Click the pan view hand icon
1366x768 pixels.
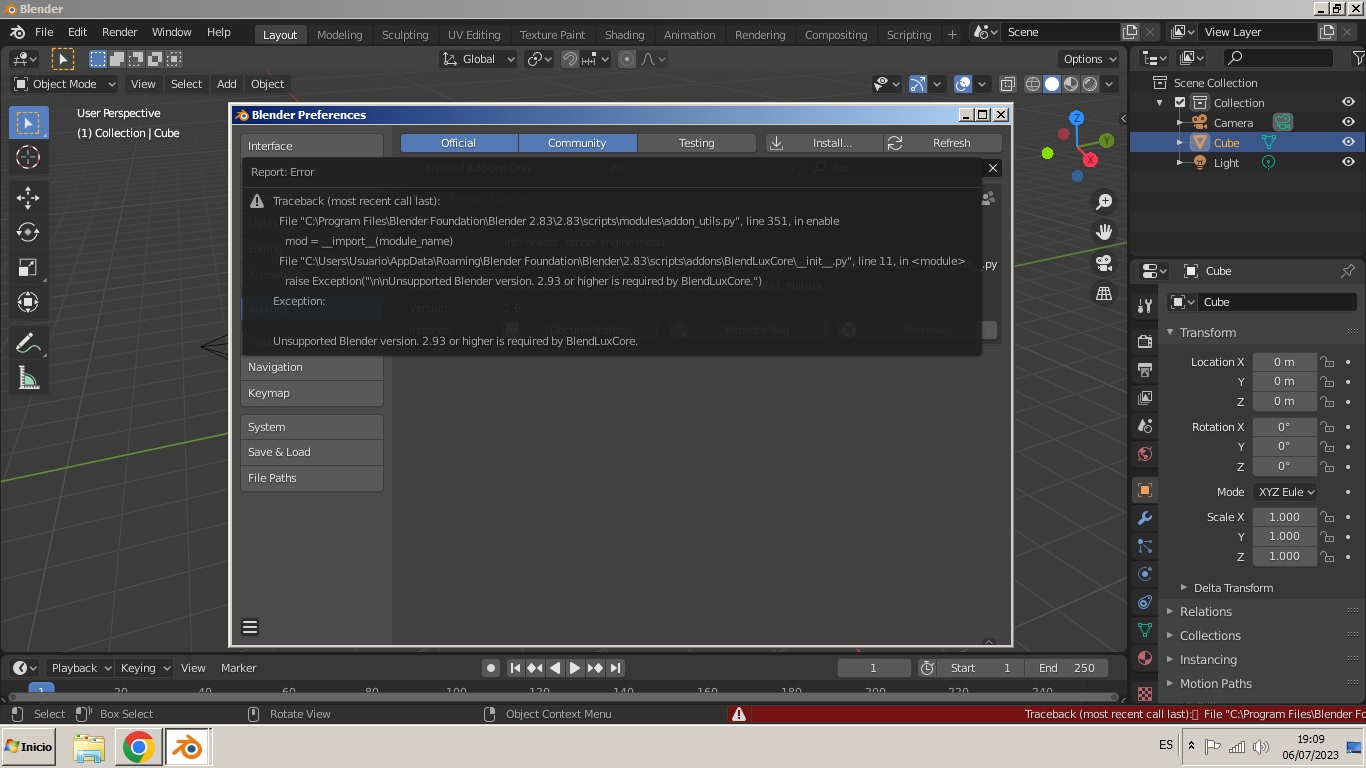pyautogui.click(x=1104, y=232)
